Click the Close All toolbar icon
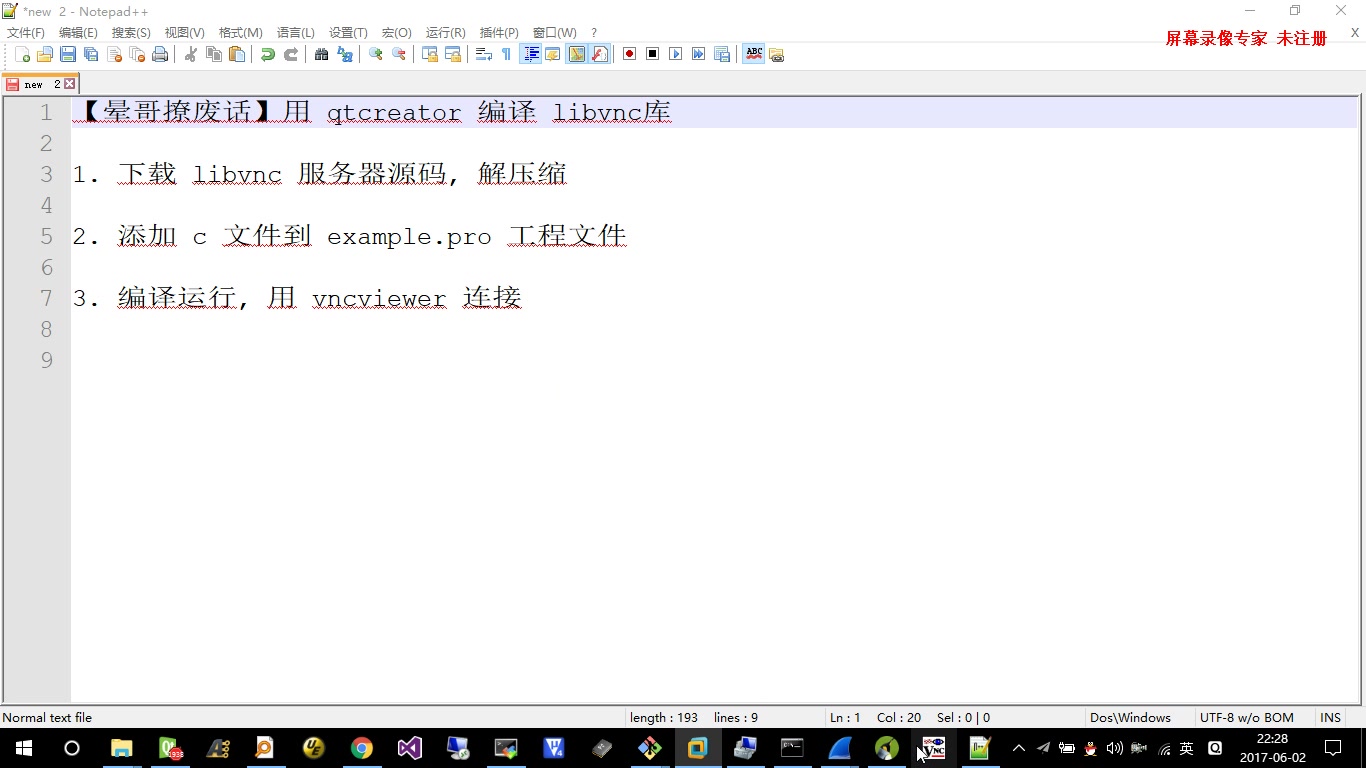 137,54
